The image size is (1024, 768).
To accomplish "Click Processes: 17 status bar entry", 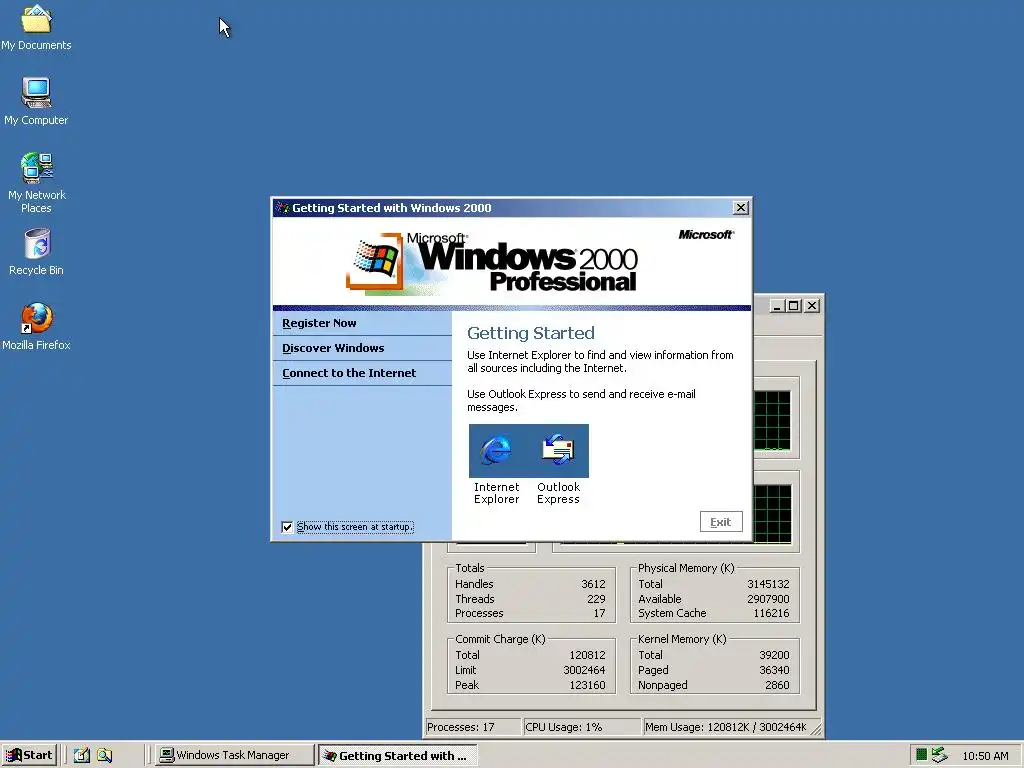I will pyautogui.click(x=473, y=727).
